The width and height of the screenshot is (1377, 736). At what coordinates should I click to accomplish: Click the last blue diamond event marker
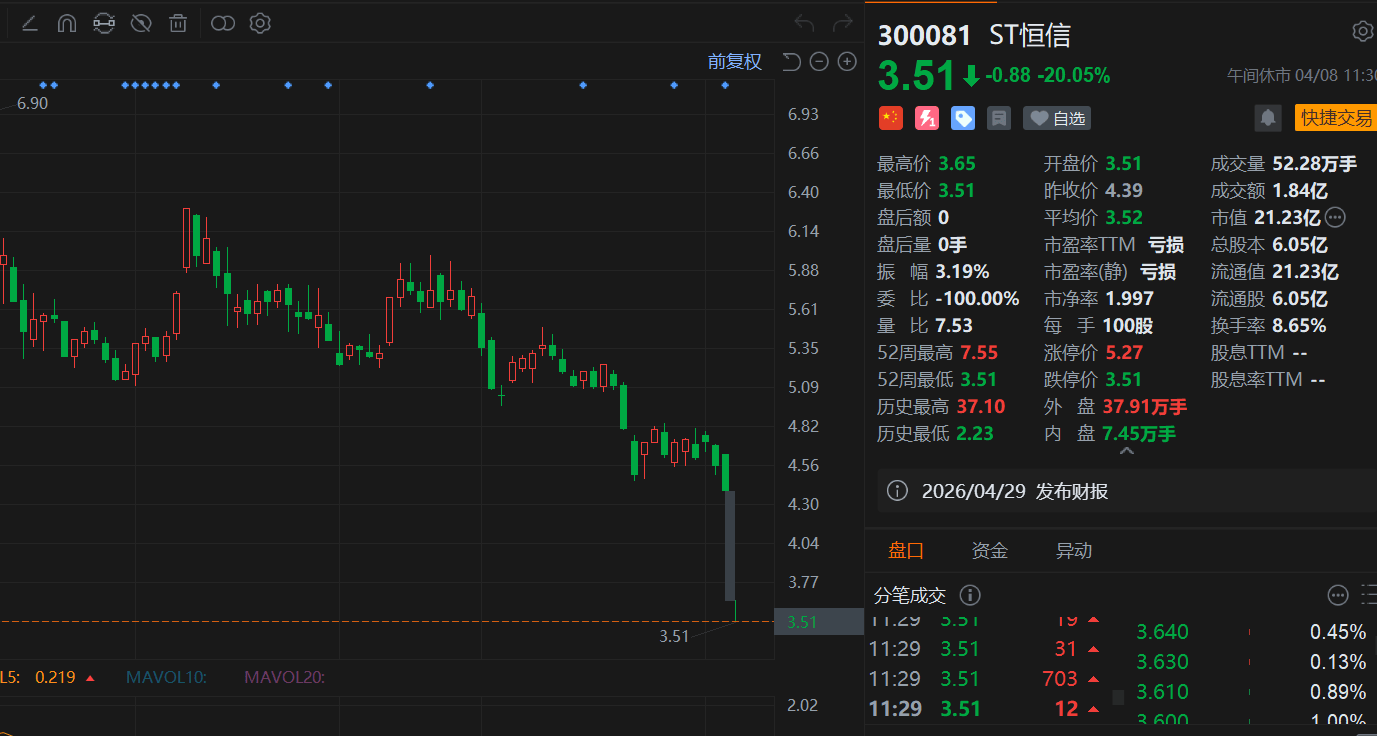(725, 85)
